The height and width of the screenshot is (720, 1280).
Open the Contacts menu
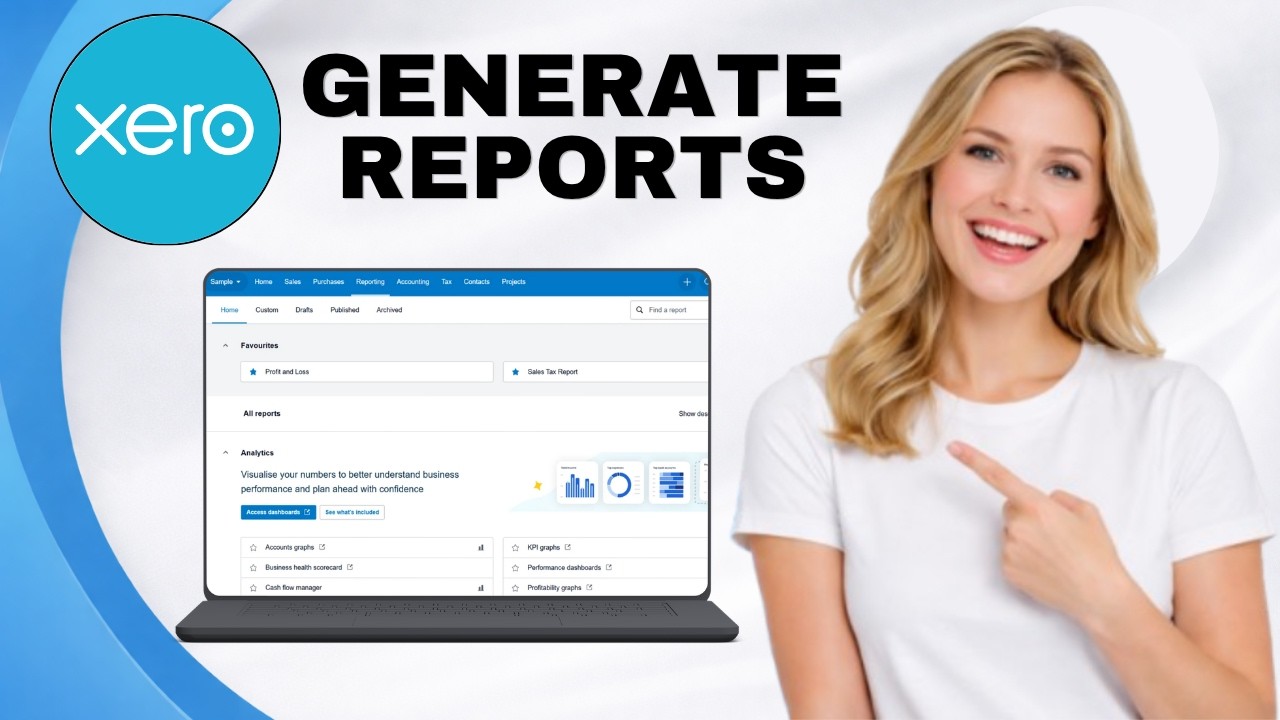click(x=477, y=282)
